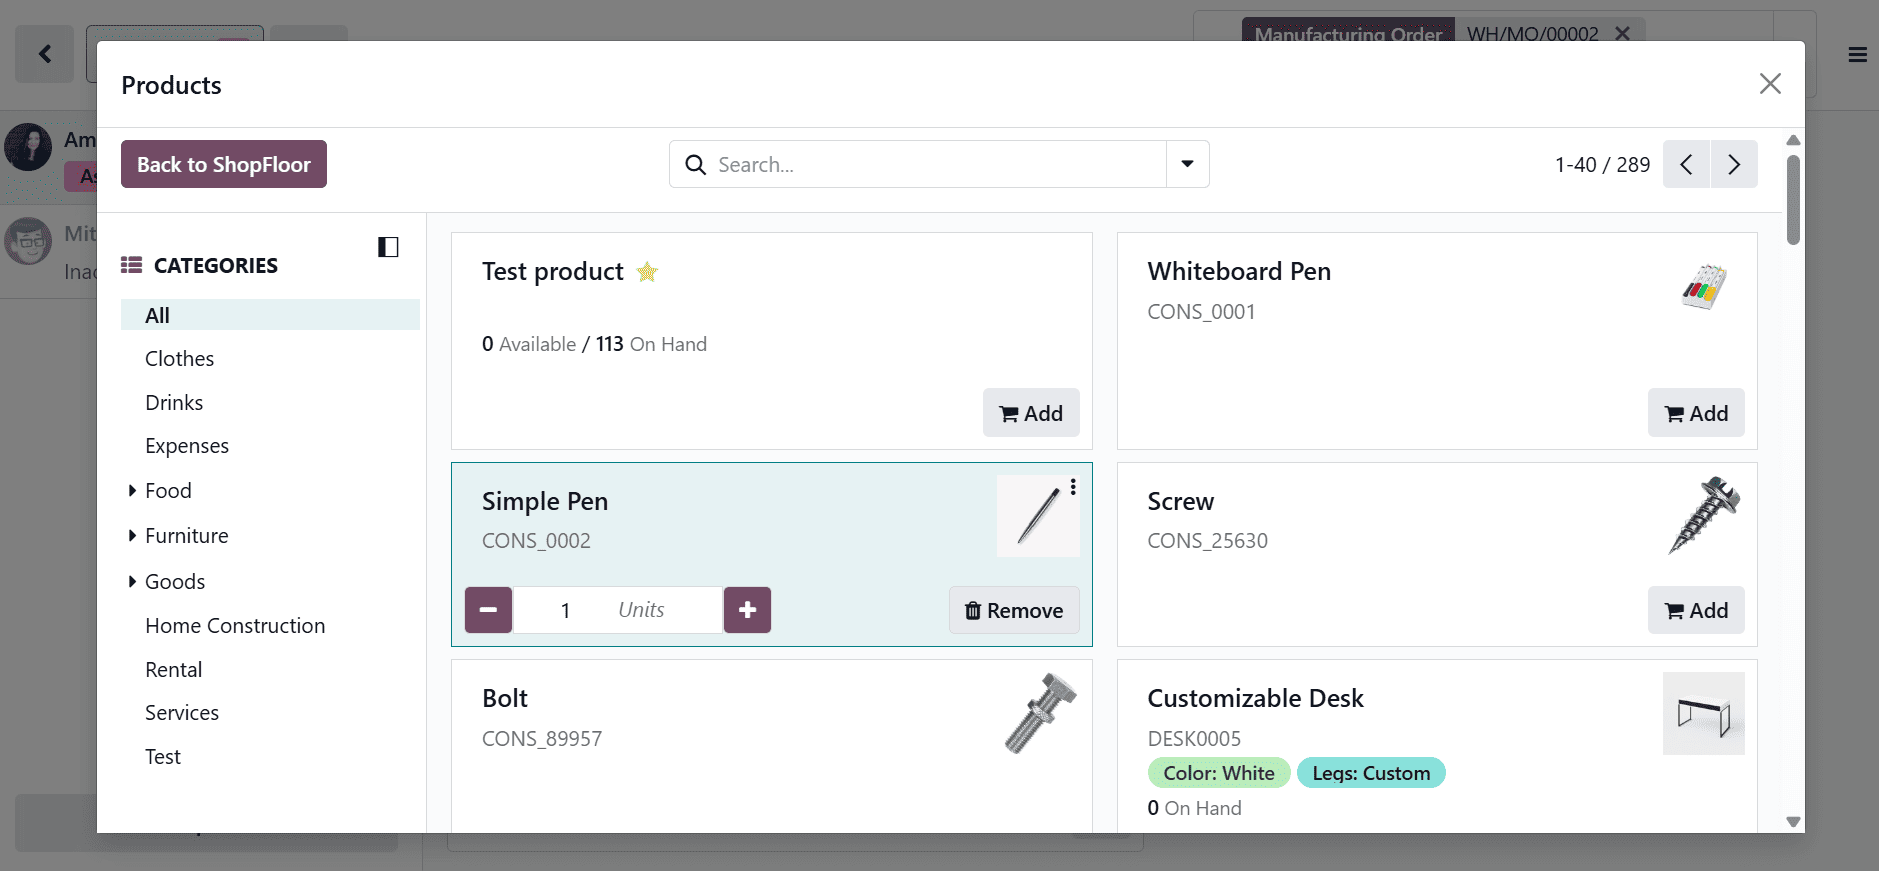Click the list icon next to CATEGORIES header
The width and height of the screenshot is (1879, 871).
pos(131,264)
